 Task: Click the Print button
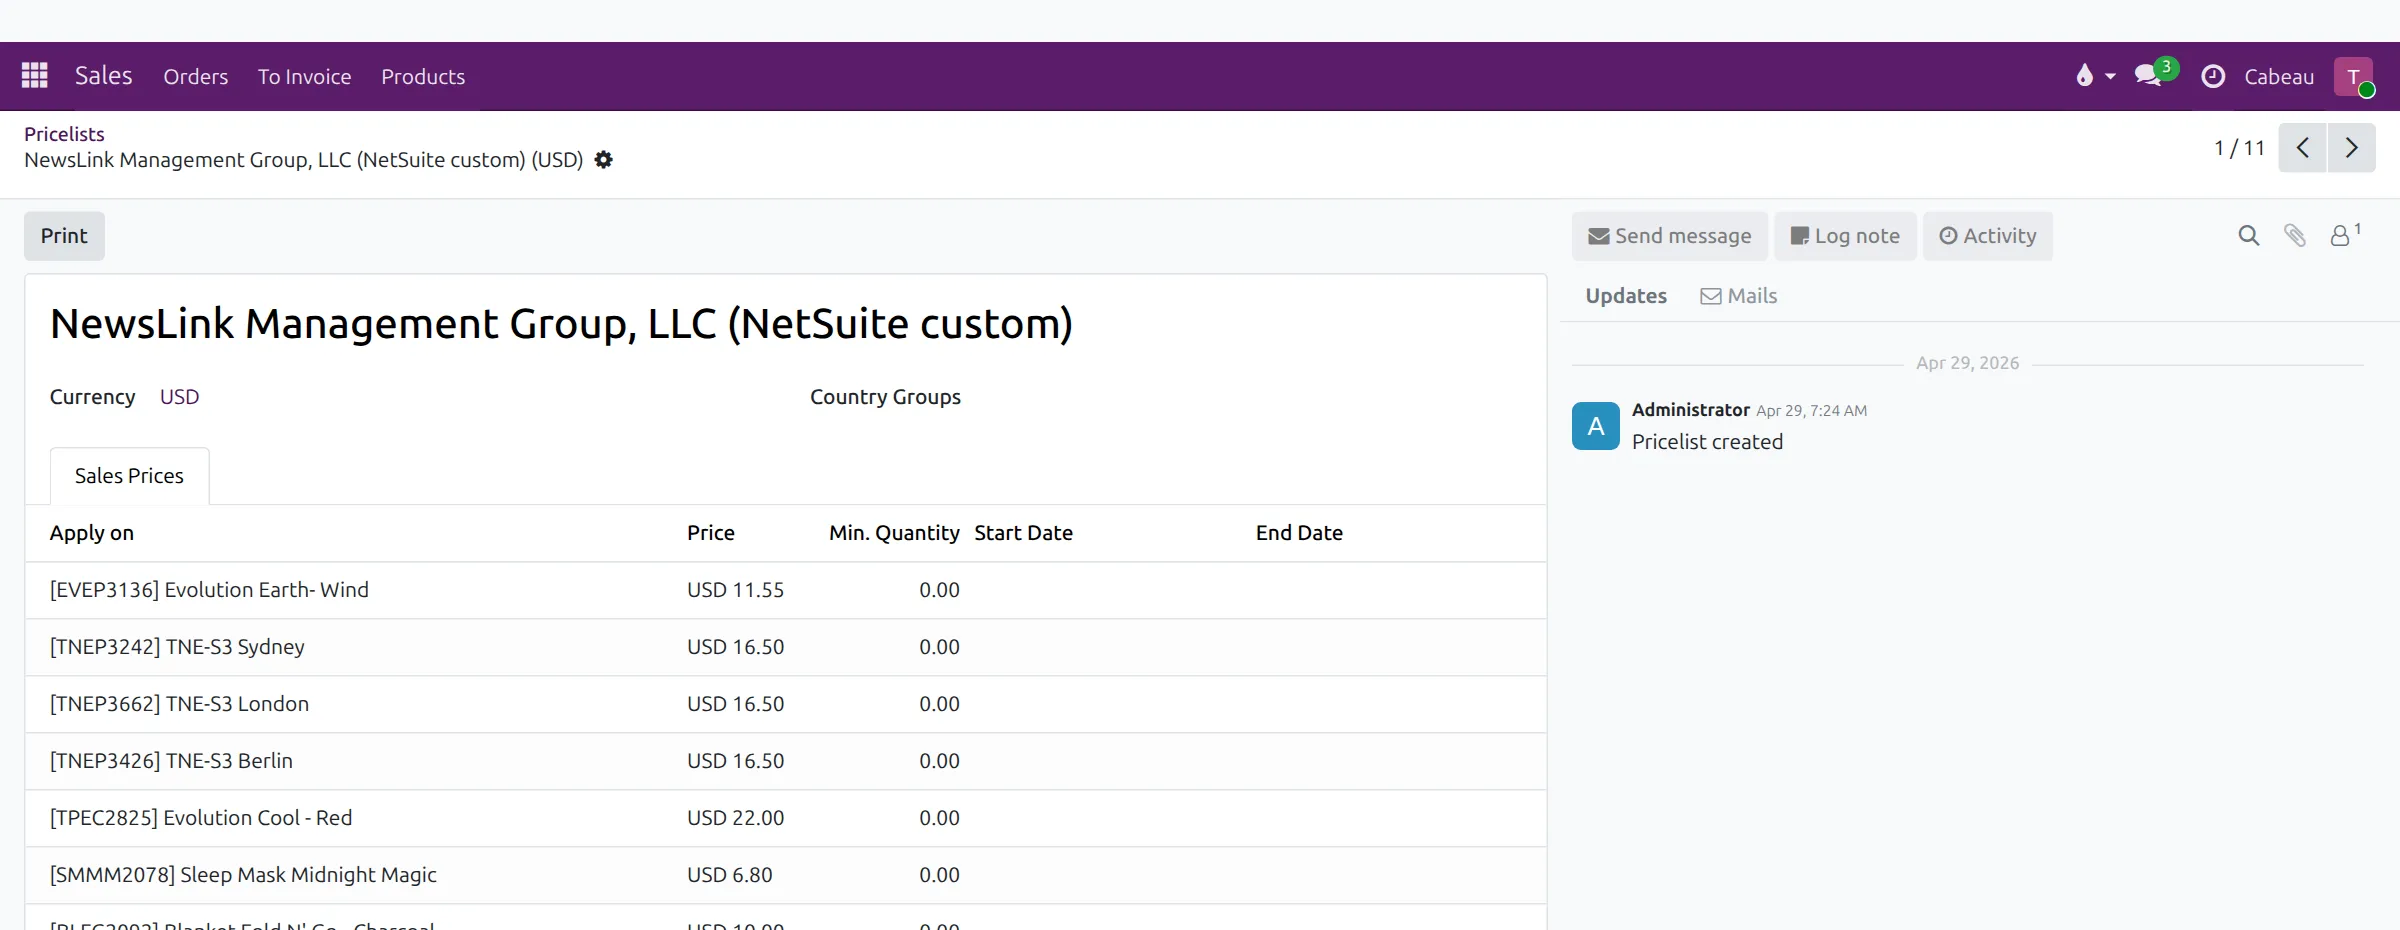click(x=64, y=236)
